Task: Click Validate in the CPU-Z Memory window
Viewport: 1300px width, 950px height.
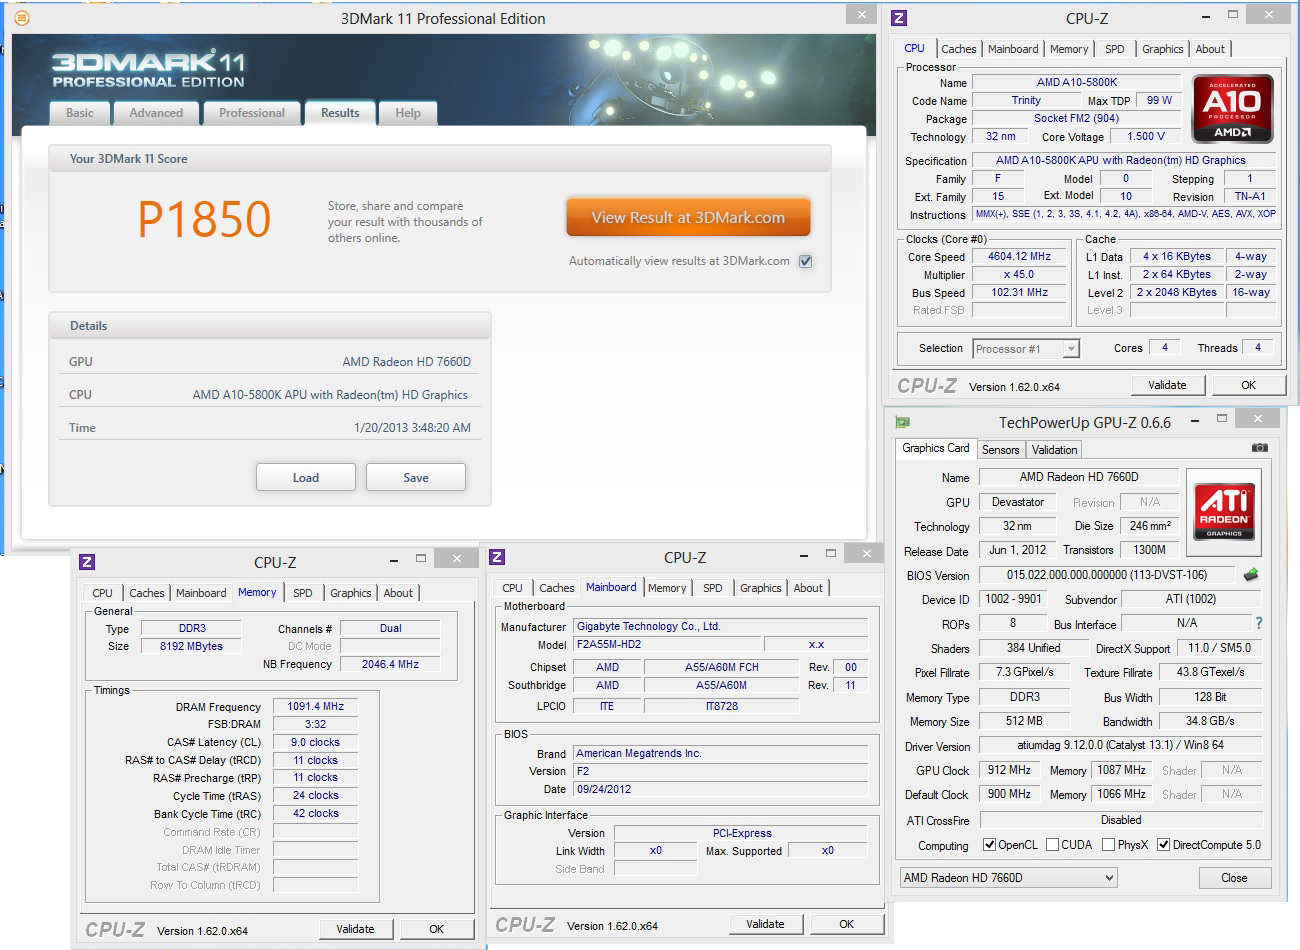Action: coord(355,929)
